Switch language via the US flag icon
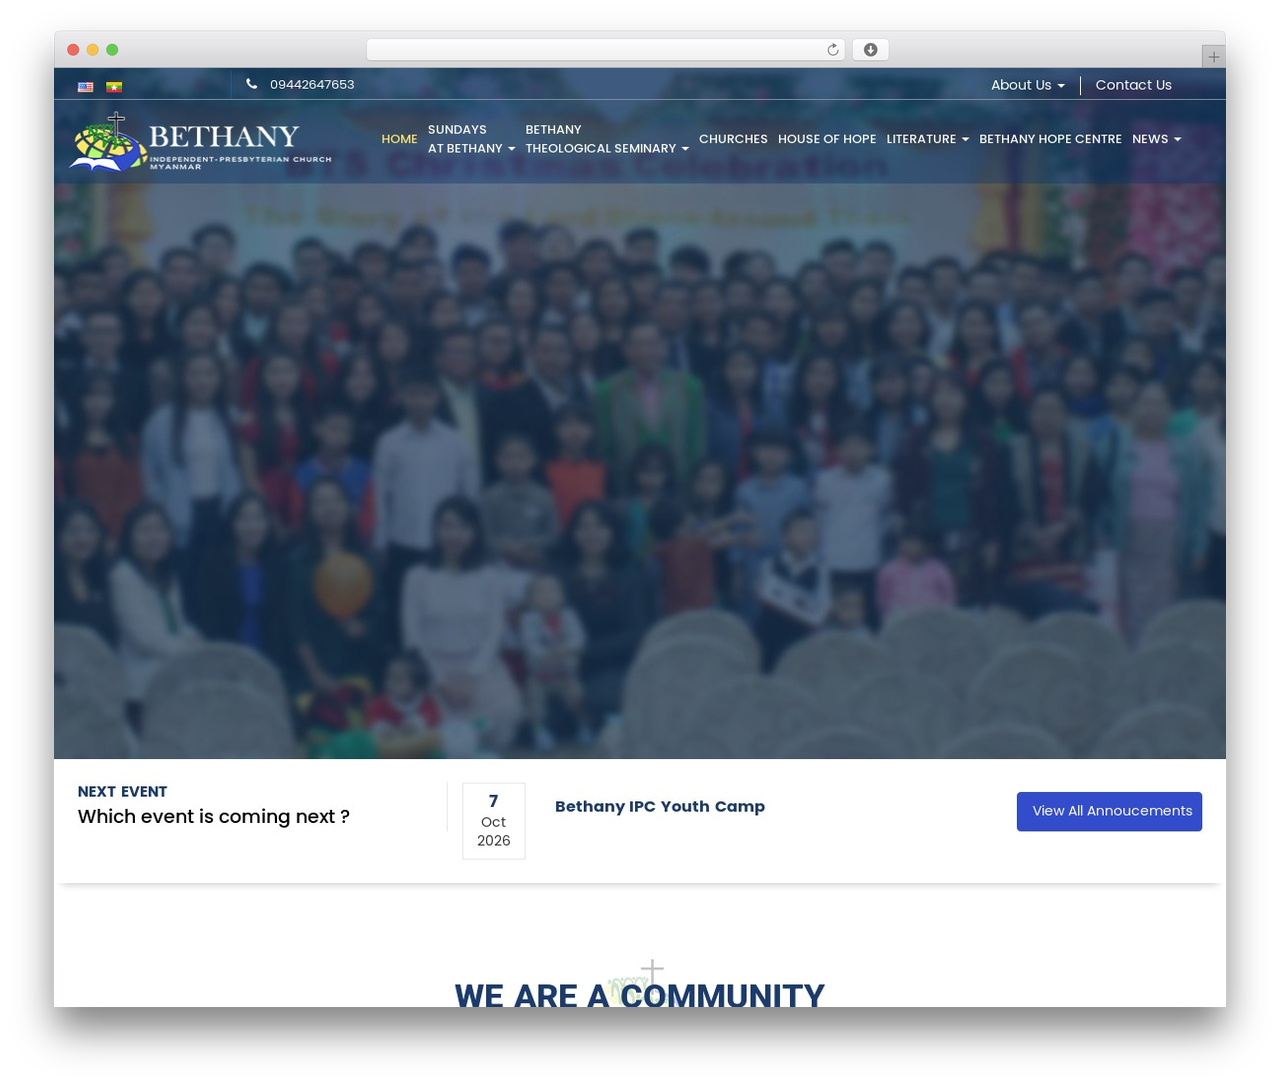 tap(86, 87)
